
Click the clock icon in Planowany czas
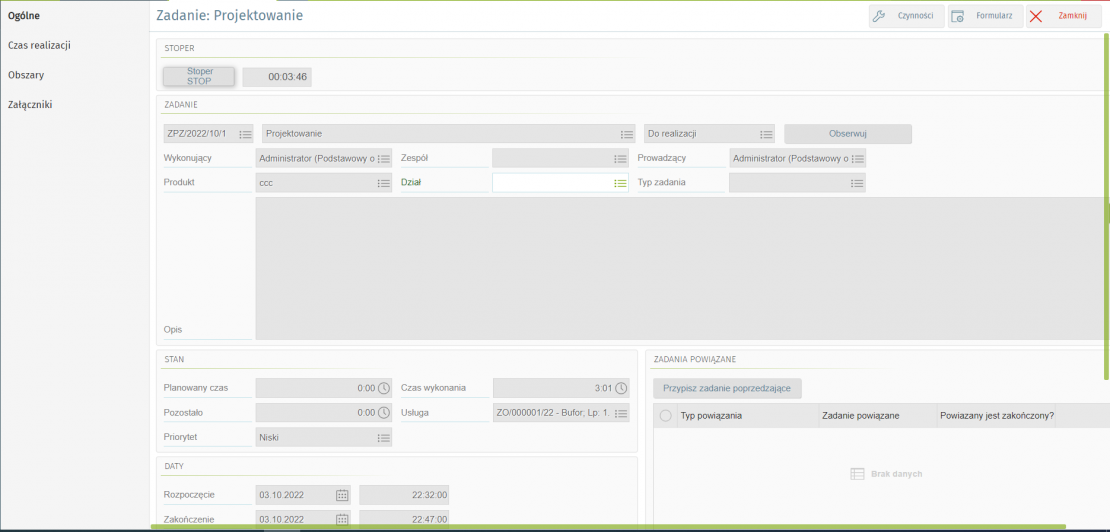pyautogui.click(x=383, y=388)
